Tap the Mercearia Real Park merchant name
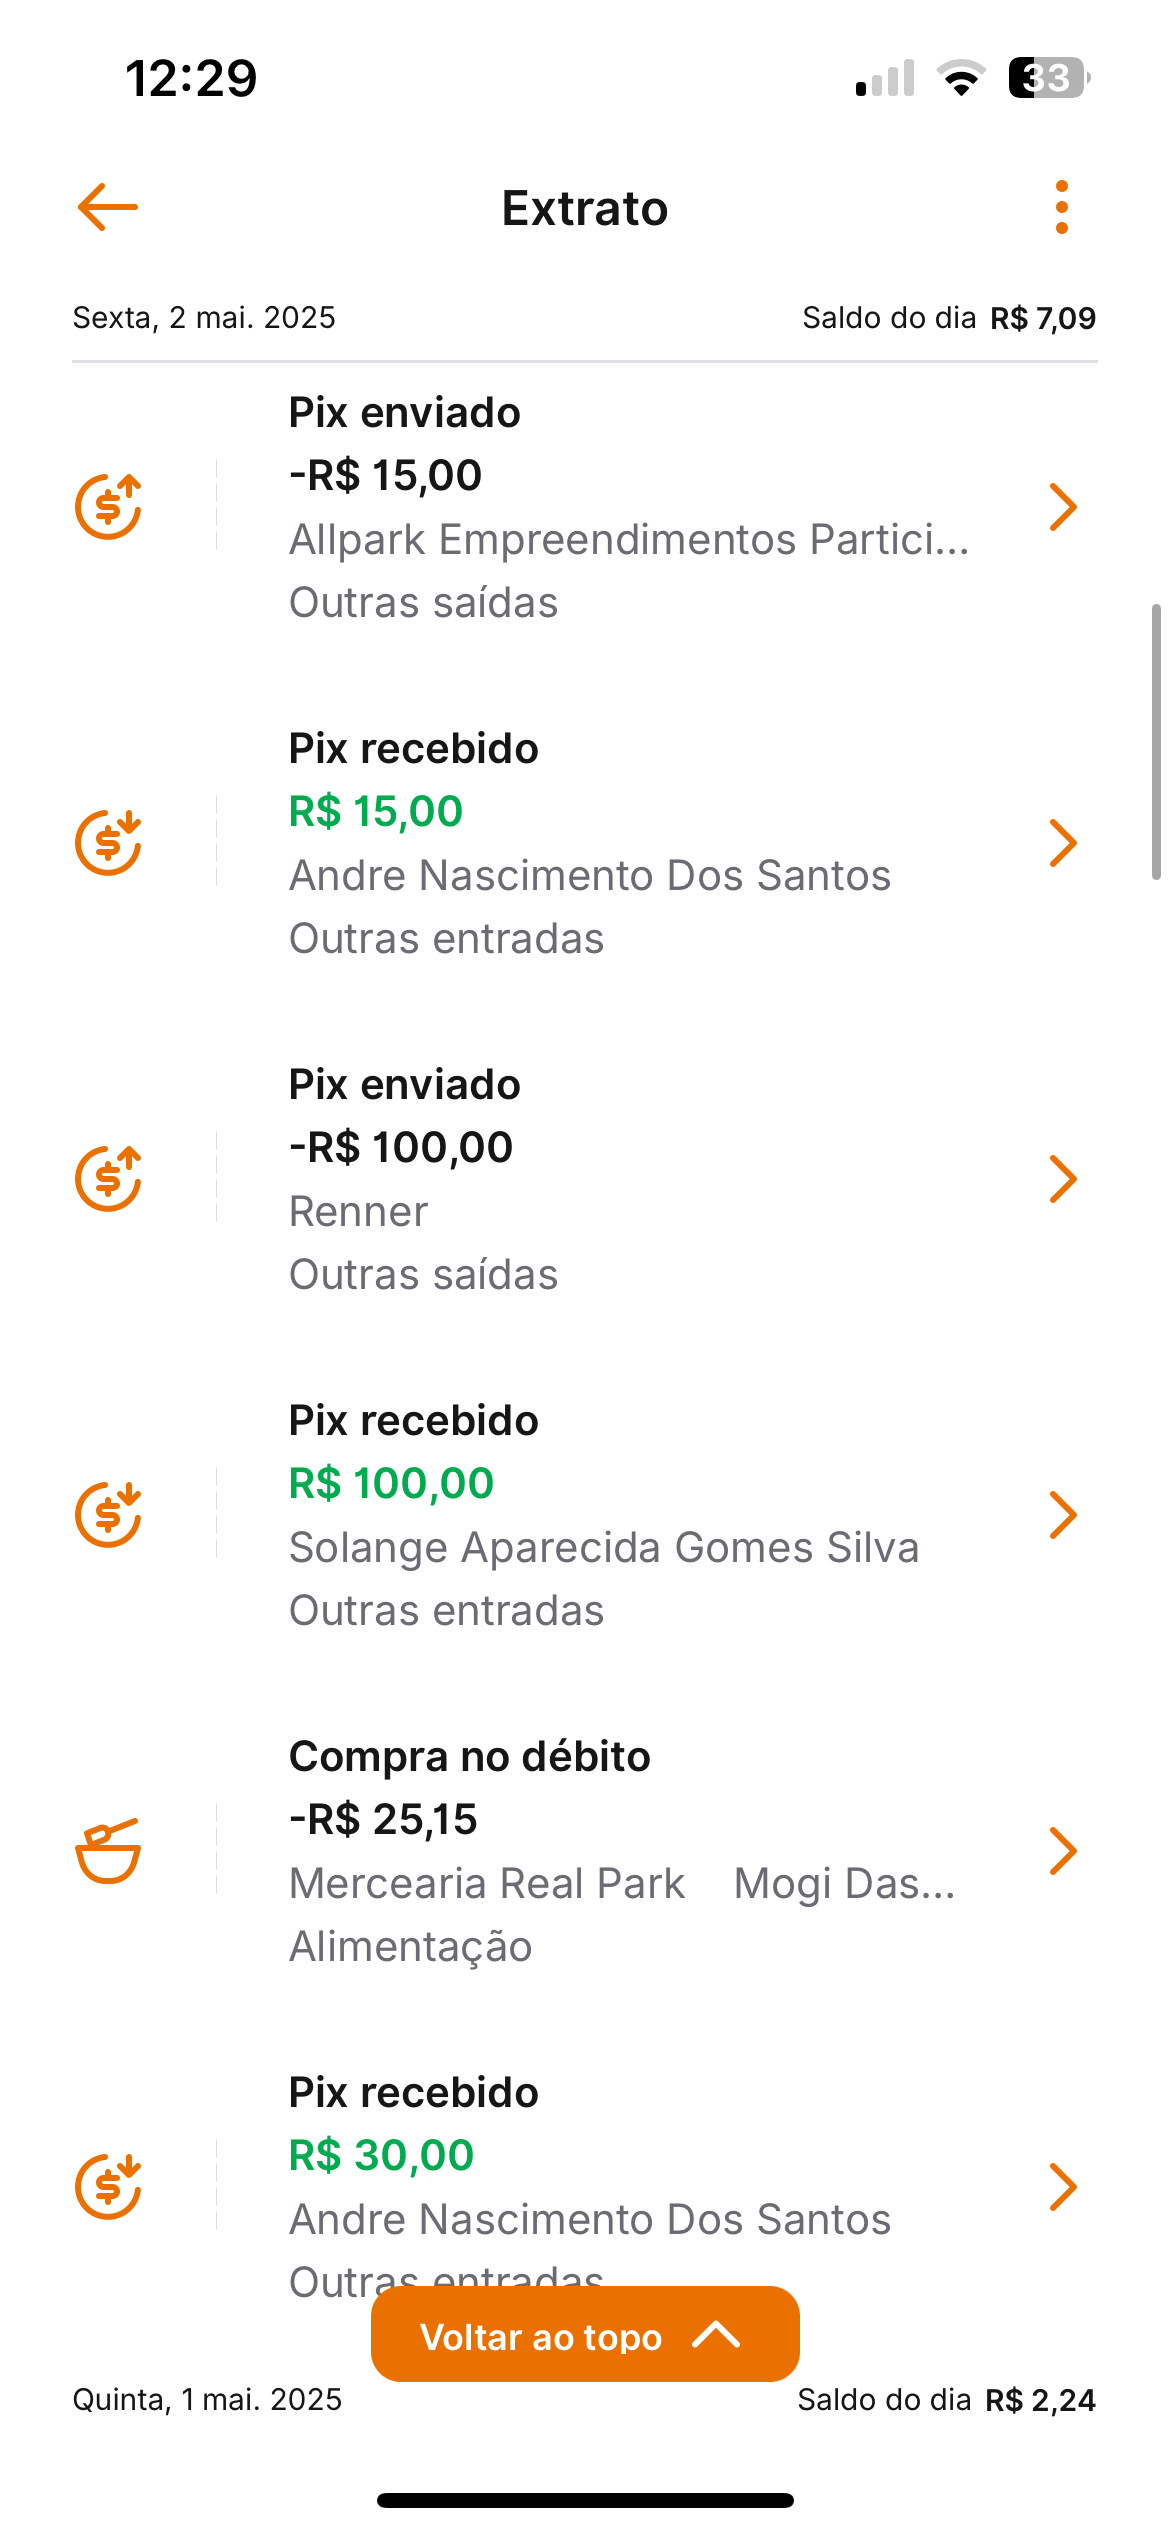The height and width of the screenshot is (2532, 1170). (487, 1884)
